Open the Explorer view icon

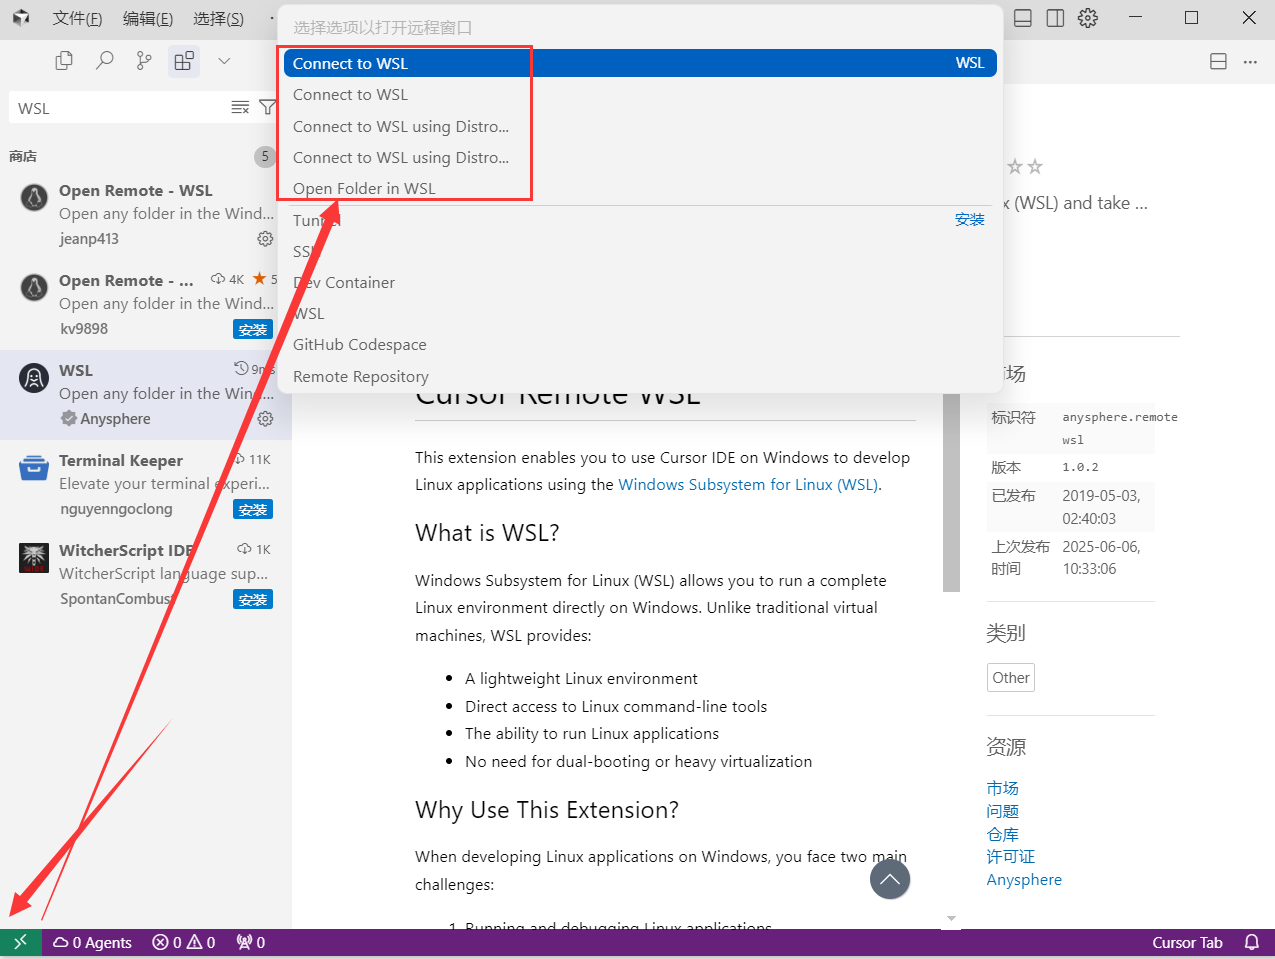pyautogui.click(x=64, y=61)
